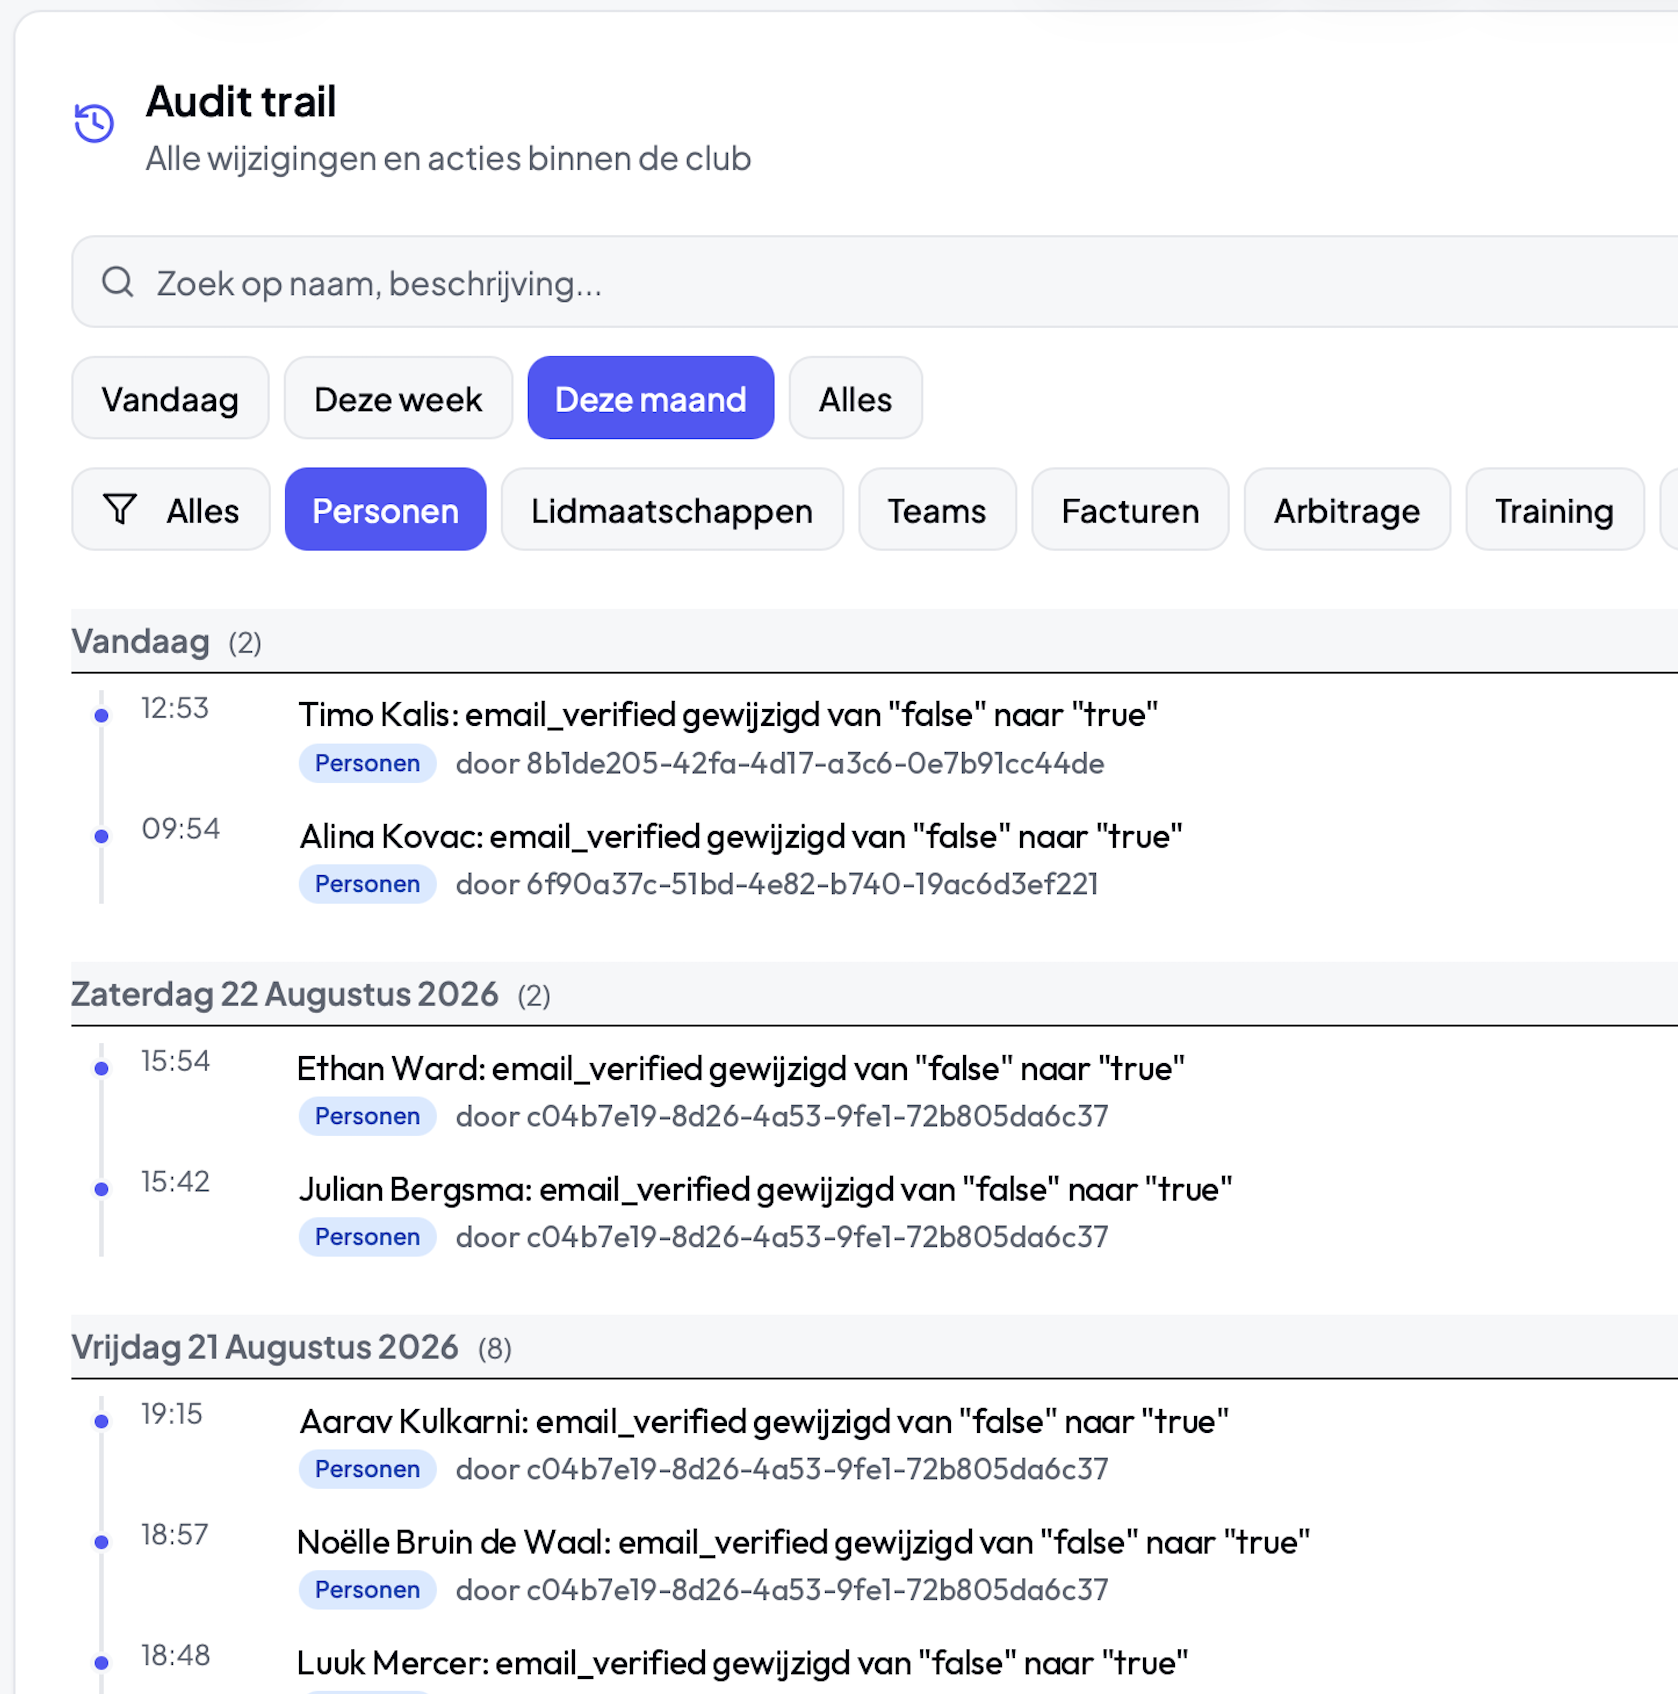Click the user ID under Julian Bergsma
Screen dimensions: 1678x1694
pyautogui.click(x=817, y=1237)
